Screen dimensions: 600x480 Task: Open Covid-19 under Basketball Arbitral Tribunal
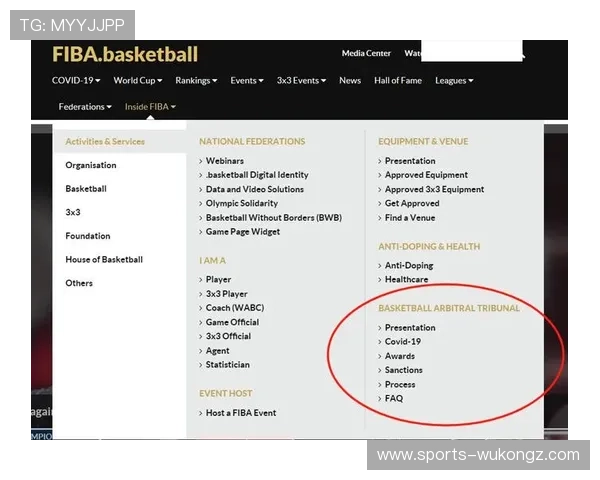[x=403, y=341]
